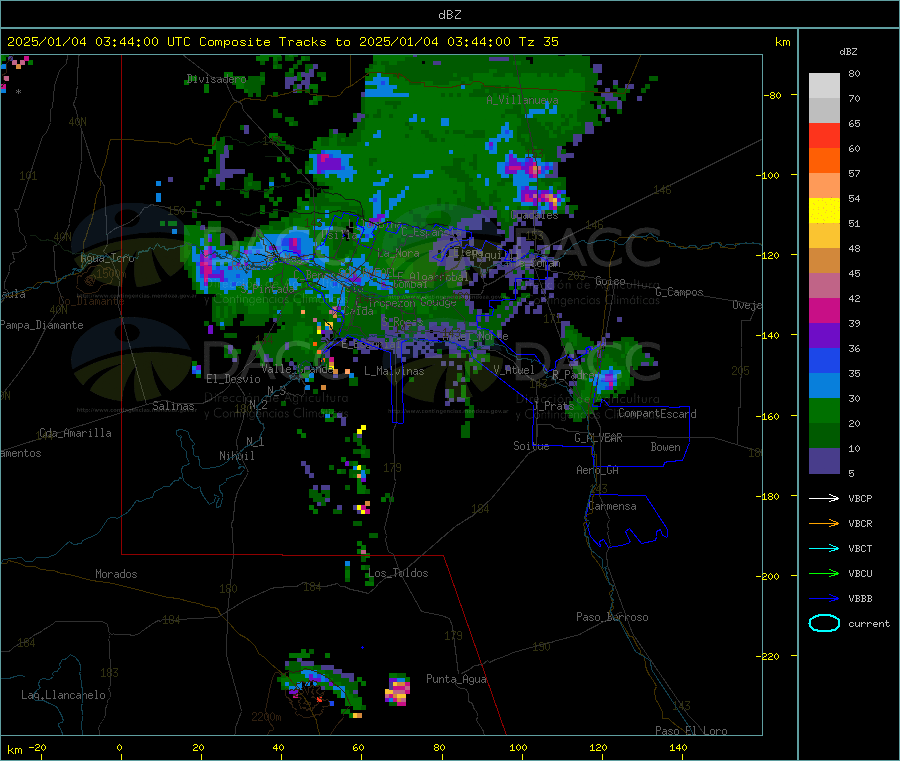Click the orange VBCR arrow legend icon

[824, 523]
